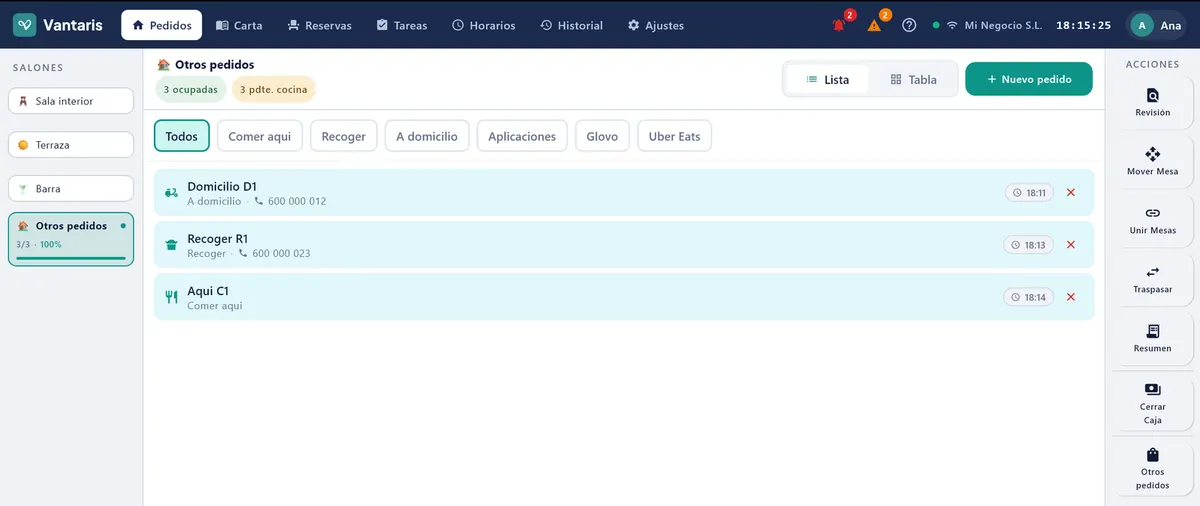Click the Mi Negocio S.L. business name
Screen dimensions: 1200x506
point(1003,25)
